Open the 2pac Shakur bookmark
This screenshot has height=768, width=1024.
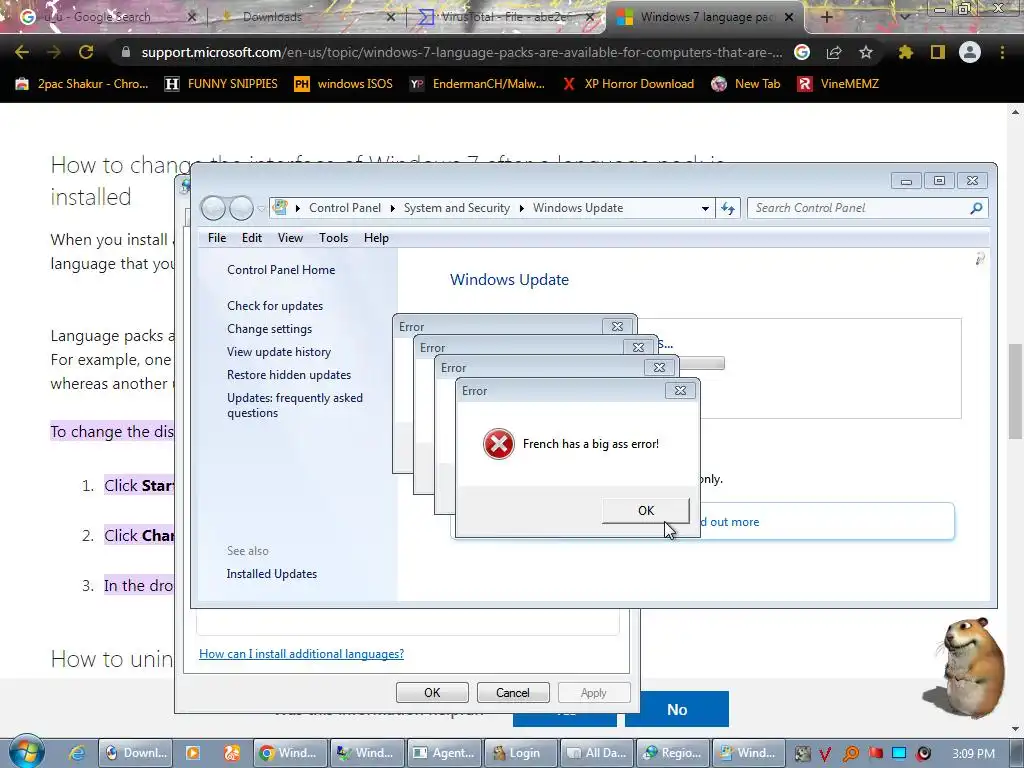tap(82, 84)
